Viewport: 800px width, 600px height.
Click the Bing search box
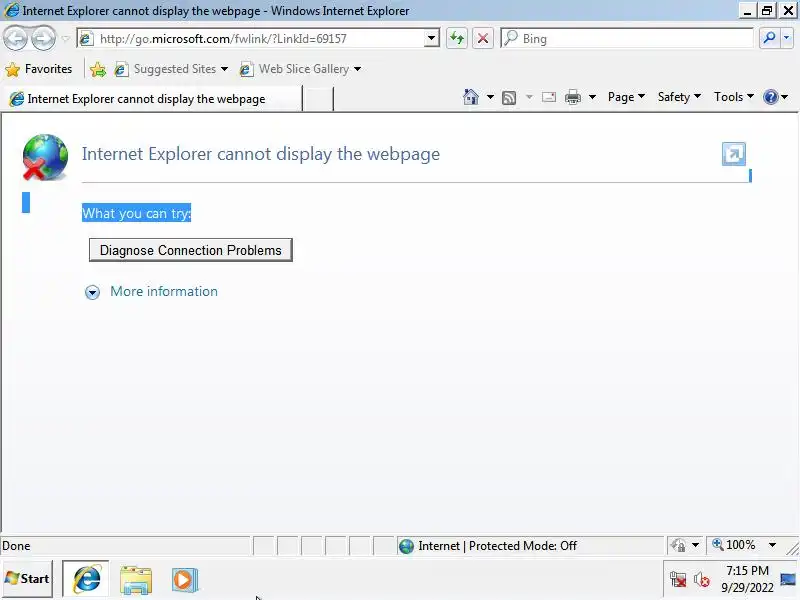[x=627, y=39]
